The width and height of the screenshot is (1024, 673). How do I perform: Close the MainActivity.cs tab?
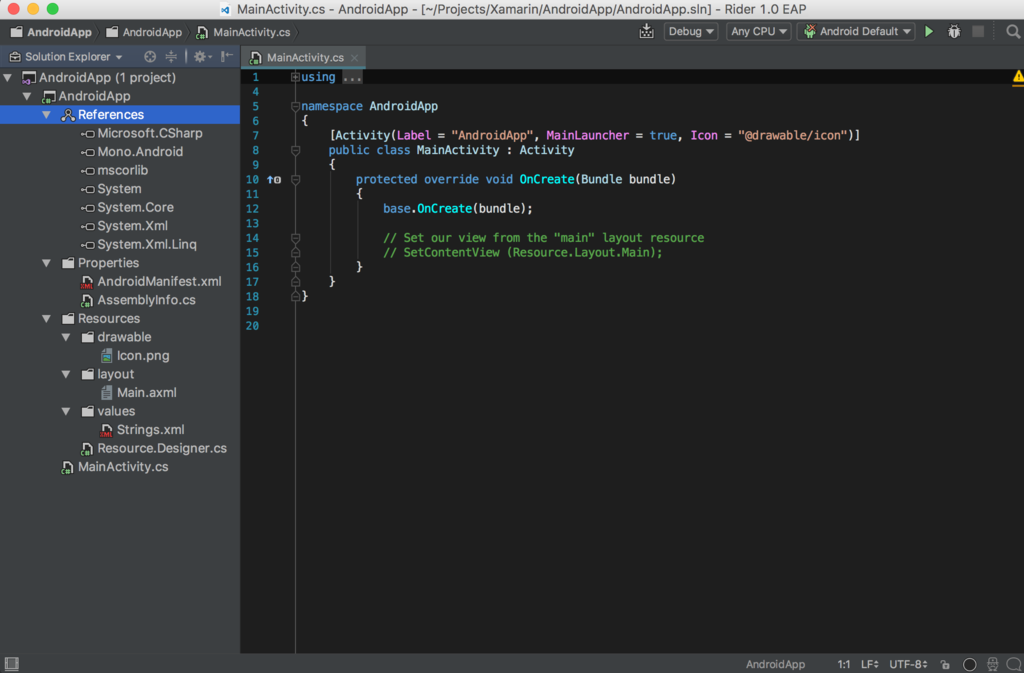tap(355, 57)
